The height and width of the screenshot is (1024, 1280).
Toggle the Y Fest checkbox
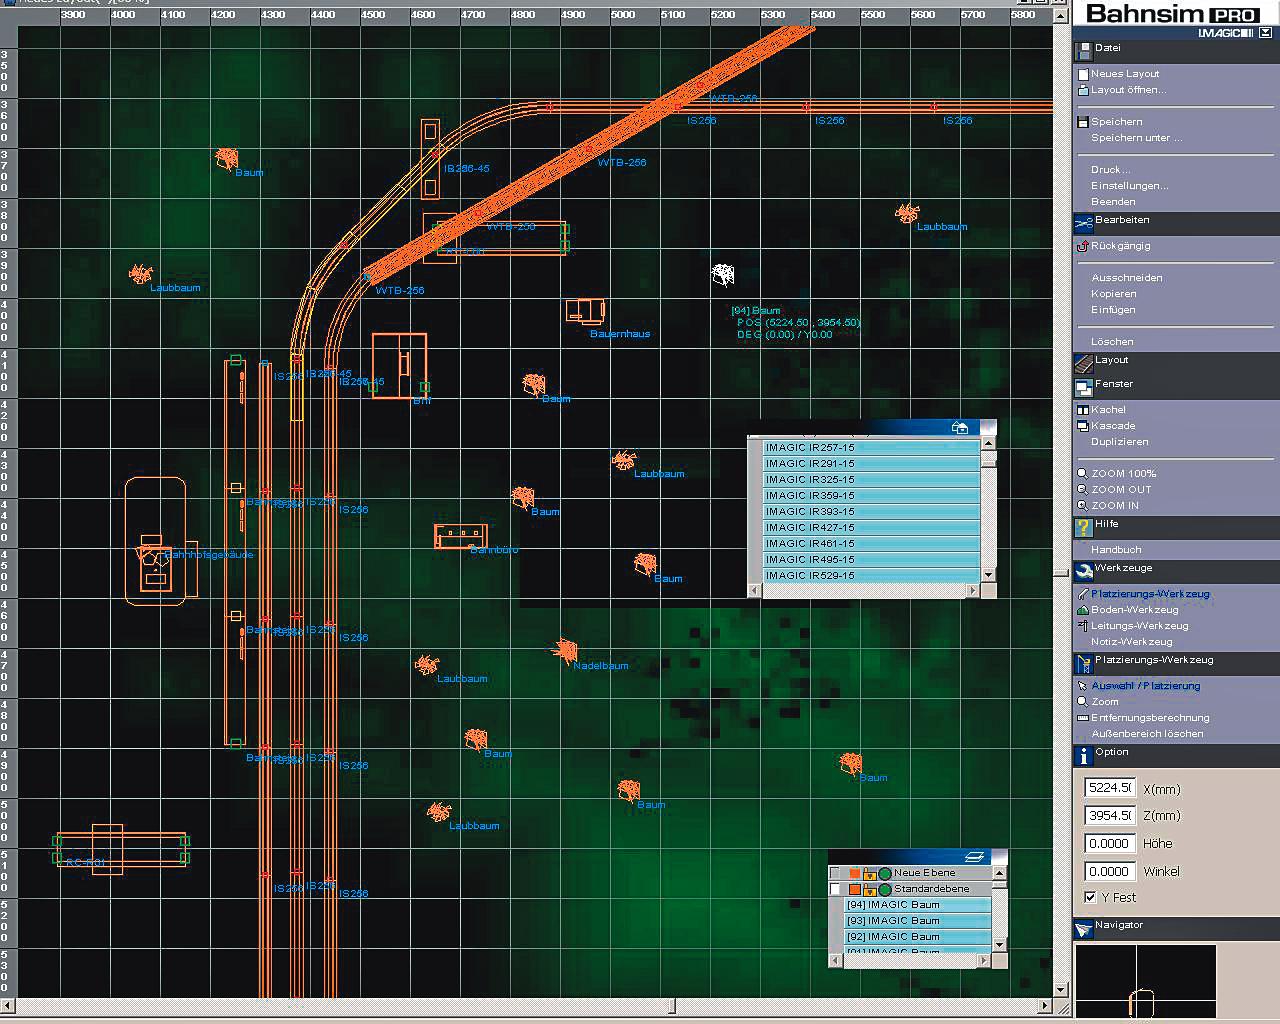point(1090,897)
